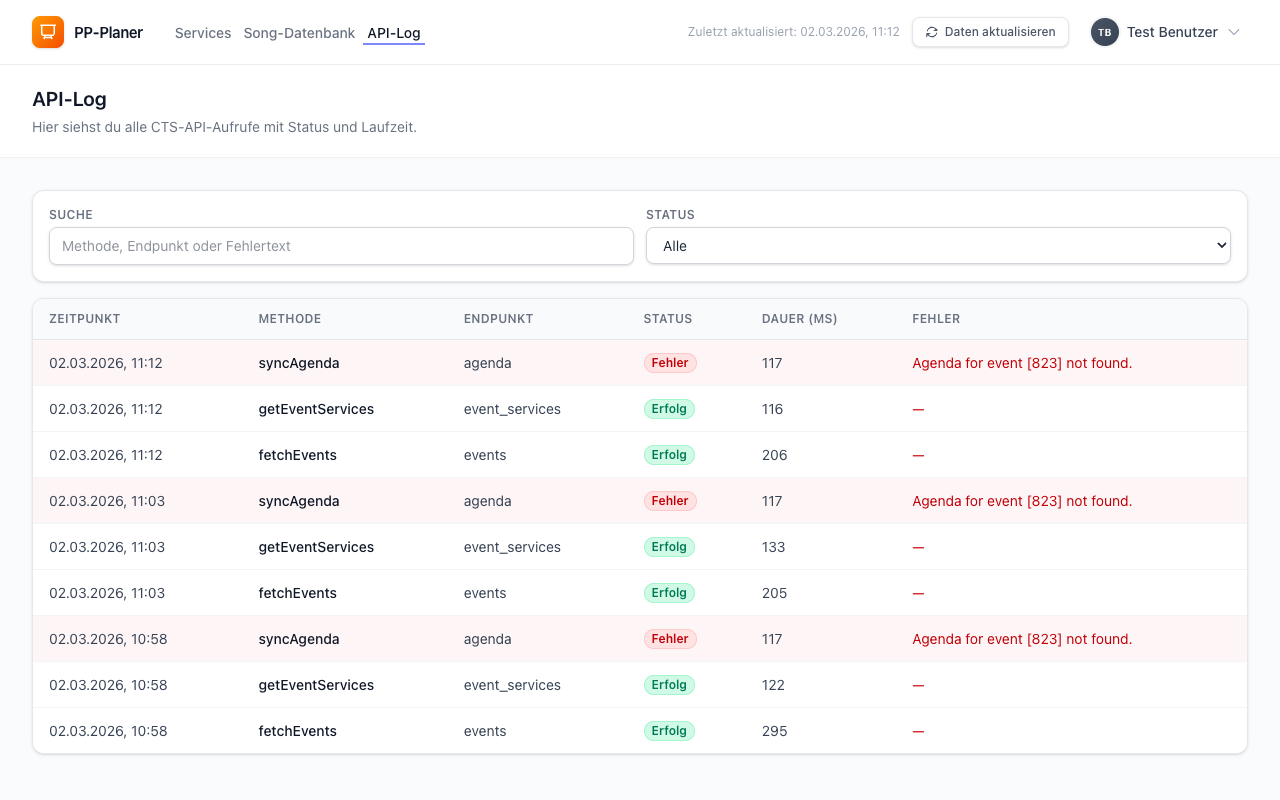Image resolution: width=1280 pixels, height=800 pixels.
Task: Click the first Agenda for event [823] error message
Action: [1022, 363]
